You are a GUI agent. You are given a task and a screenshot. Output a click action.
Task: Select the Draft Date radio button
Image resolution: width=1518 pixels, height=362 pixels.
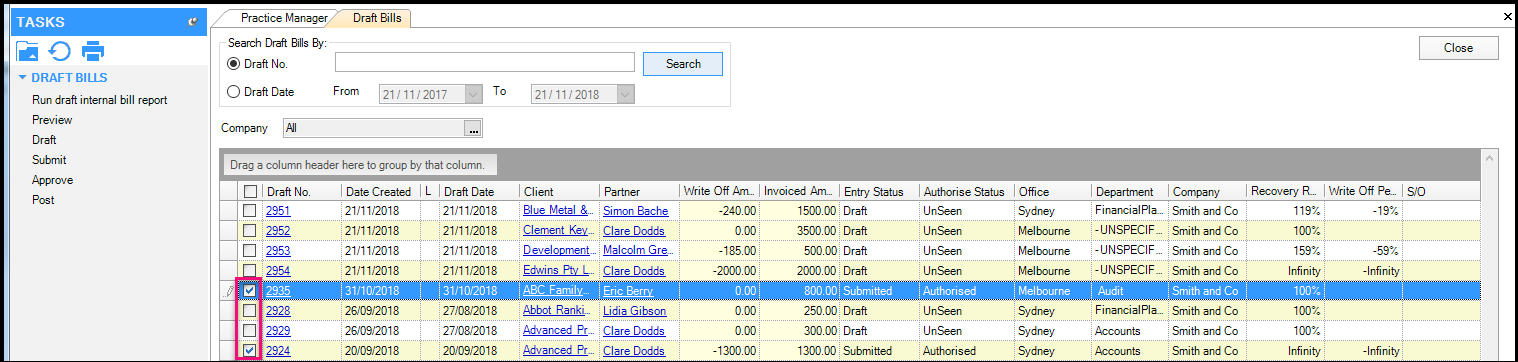(x=235, y=92)
